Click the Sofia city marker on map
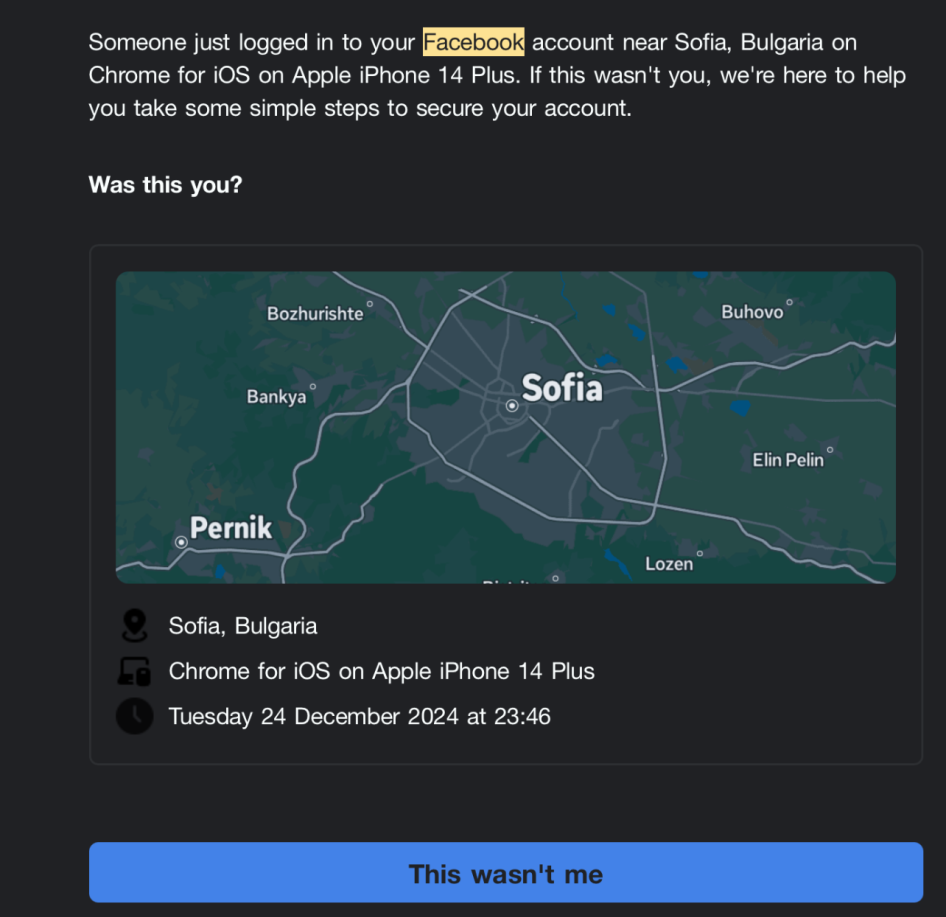946x917 pixels. (512, 406)
